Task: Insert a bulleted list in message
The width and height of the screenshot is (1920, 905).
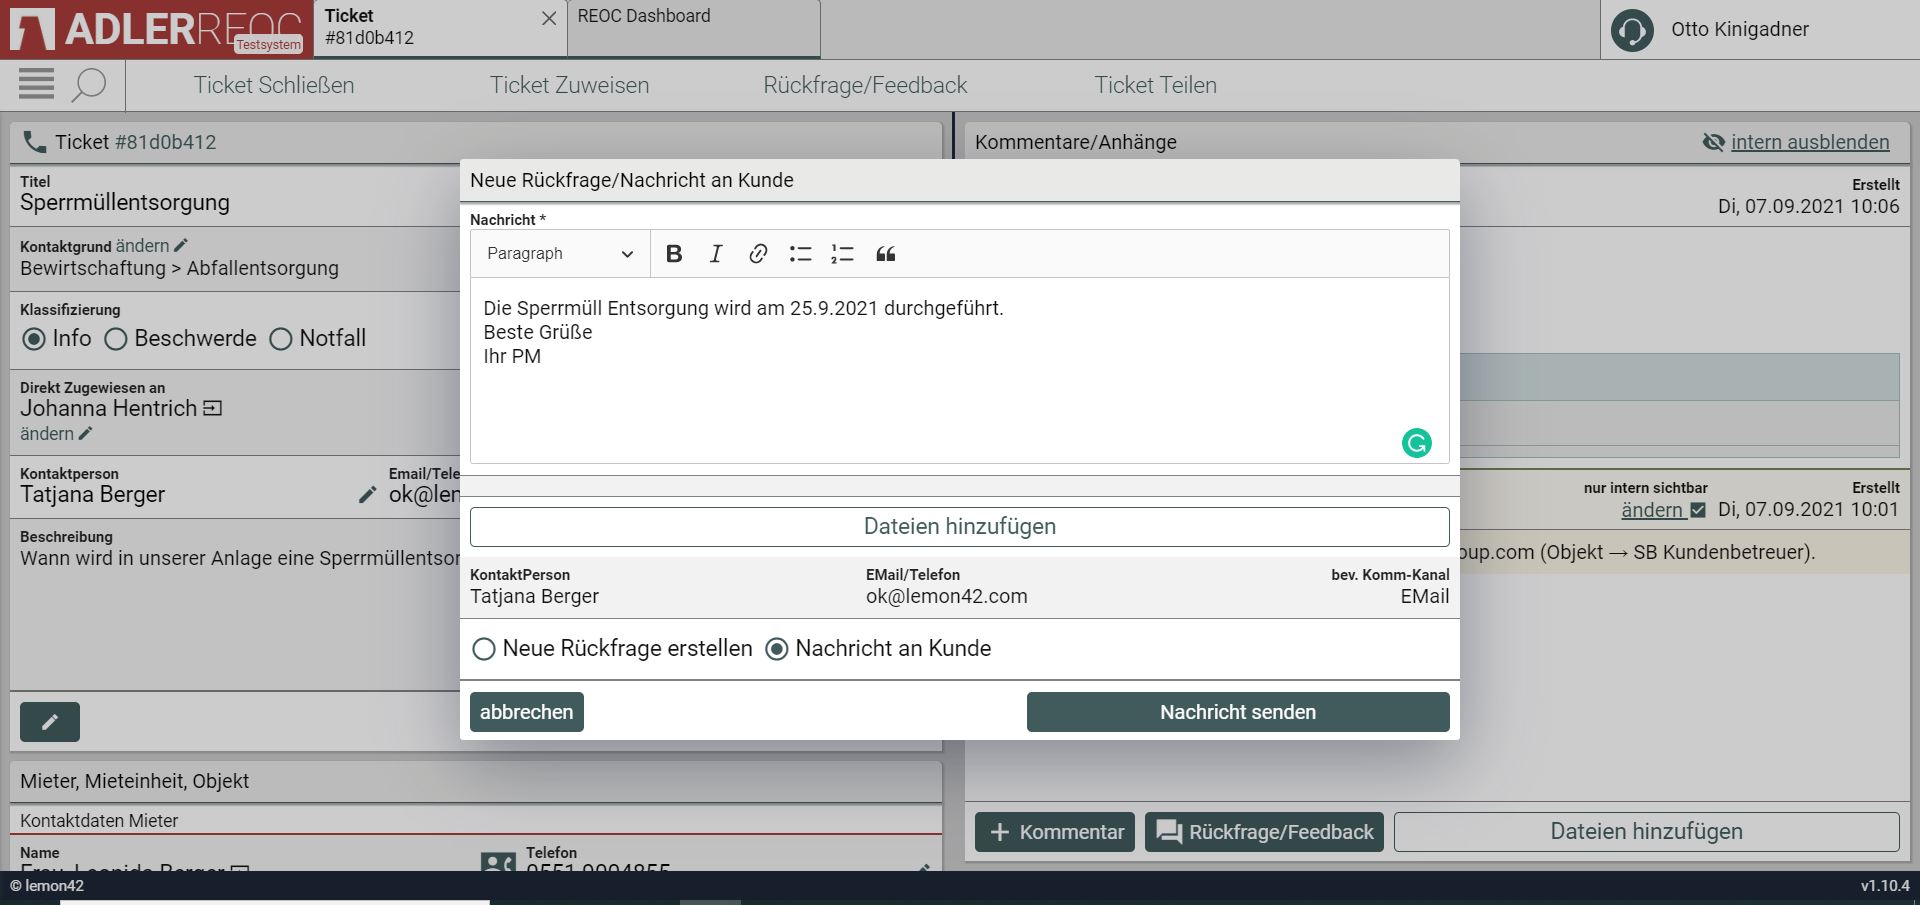Action: (x=800, y=254)
